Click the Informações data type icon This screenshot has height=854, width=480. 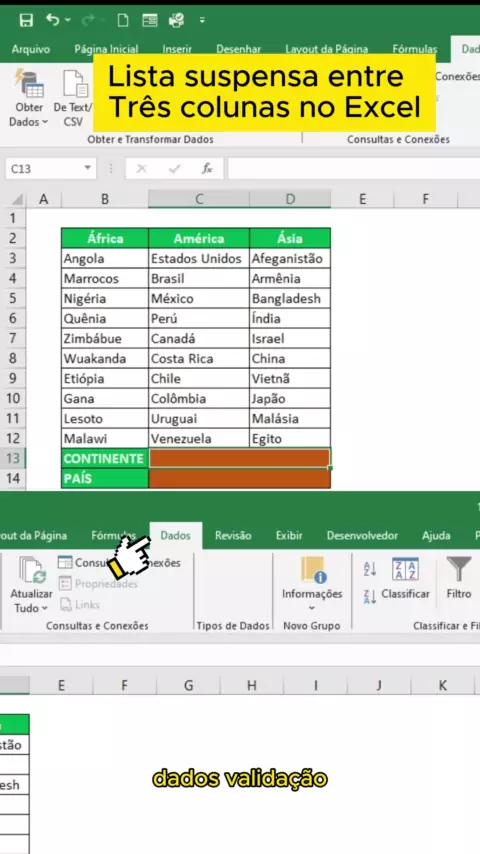[313, 570]
